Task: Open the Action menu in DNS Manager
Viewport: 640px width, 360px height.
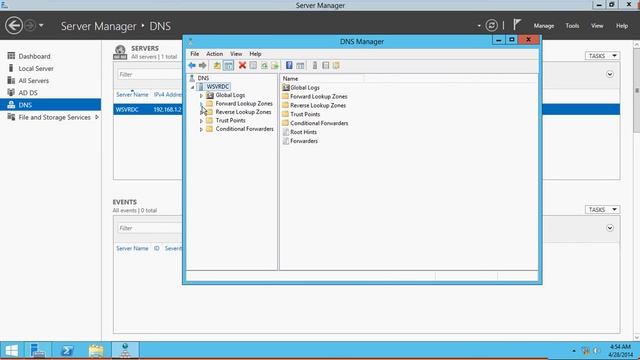Action: pos(214,54)
